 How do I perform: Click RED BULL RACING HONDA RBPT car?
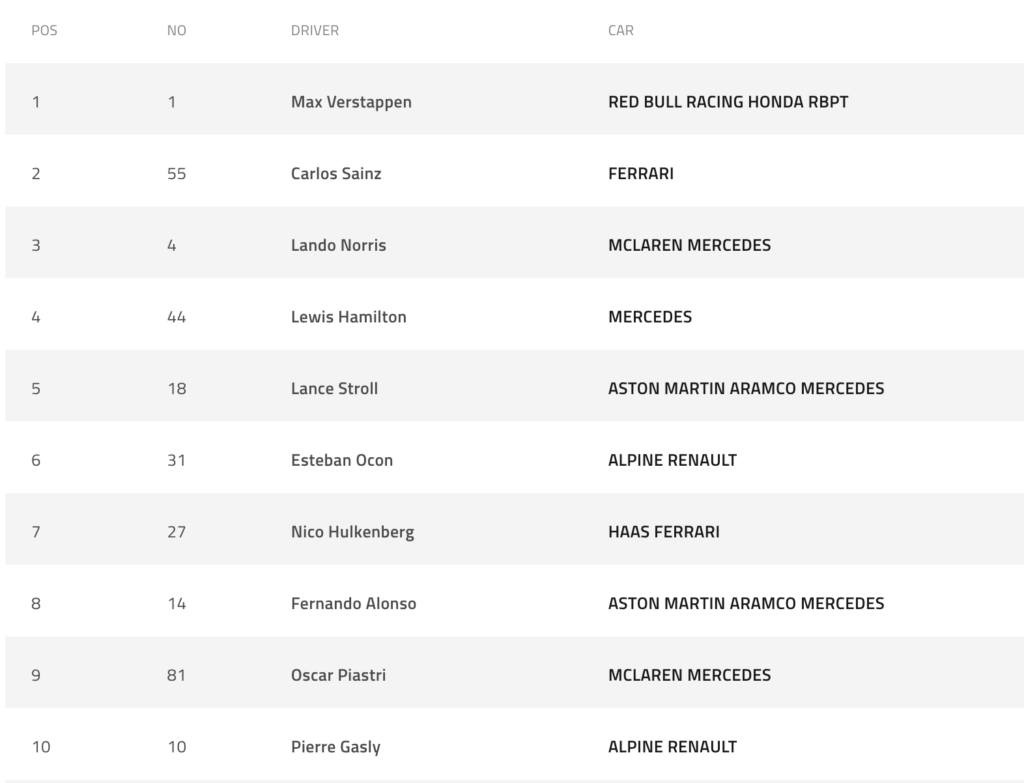pyautogui.click(x=728, y=102)
